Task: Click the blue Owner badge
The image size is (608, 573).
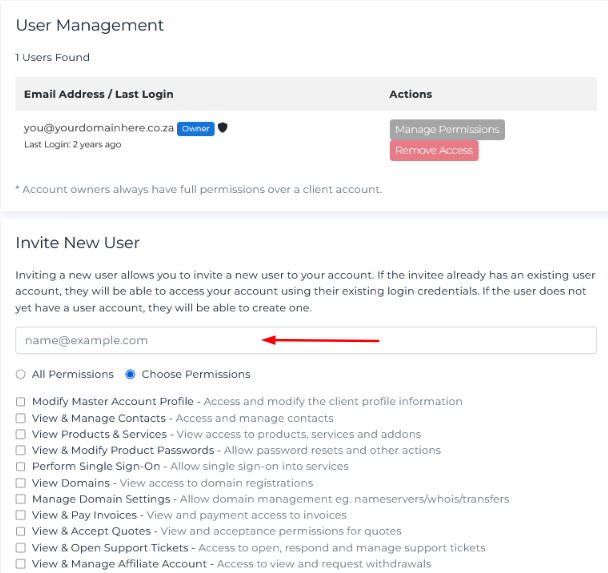Action: (x=195, y=128)
